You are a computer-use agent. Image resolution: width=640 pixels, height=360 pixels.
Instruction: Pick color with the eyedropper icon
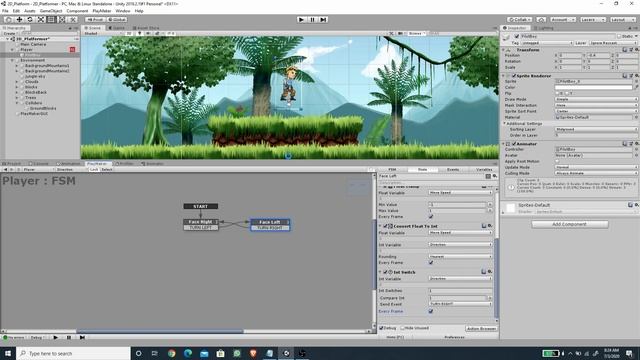[x=636, y=87]
